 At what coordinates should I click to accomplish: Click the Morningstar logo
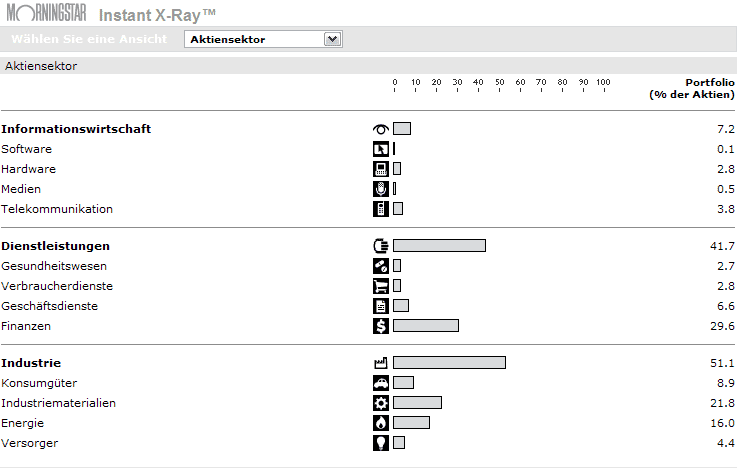pyautogui.click(x=47, y=14)
